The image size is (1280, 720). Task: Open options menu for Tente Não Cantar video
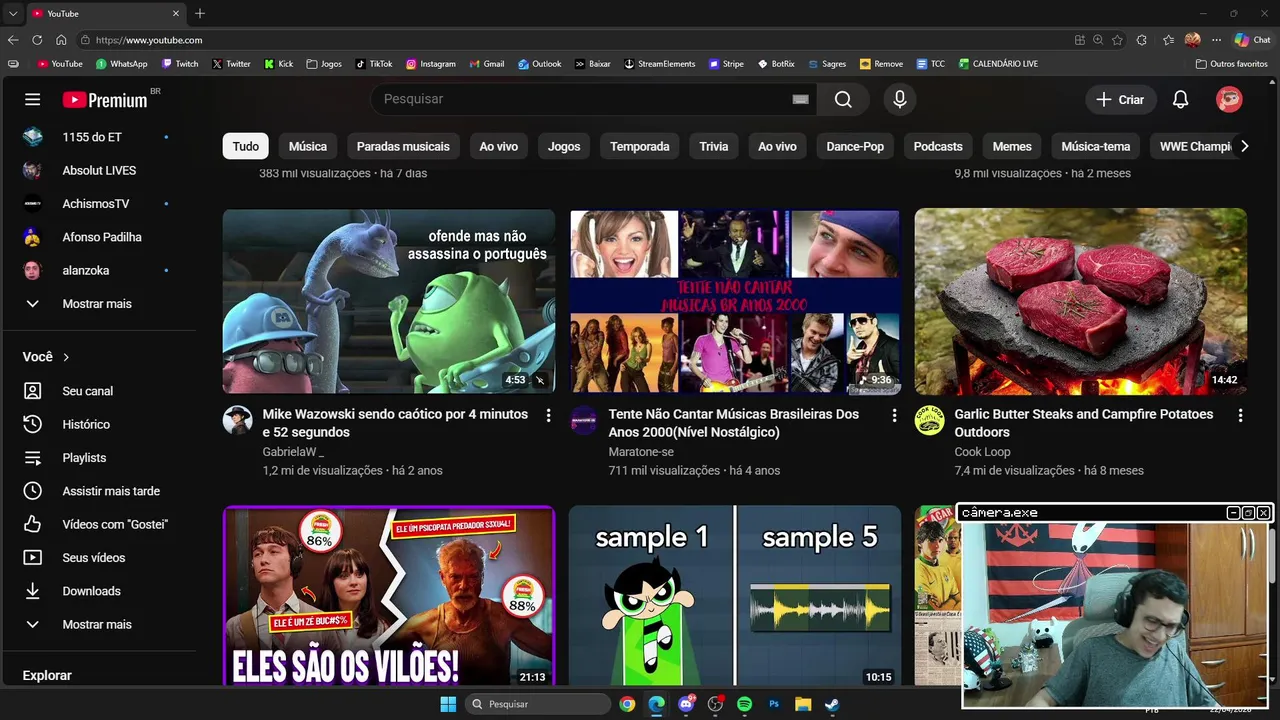[x=894, y=415]
